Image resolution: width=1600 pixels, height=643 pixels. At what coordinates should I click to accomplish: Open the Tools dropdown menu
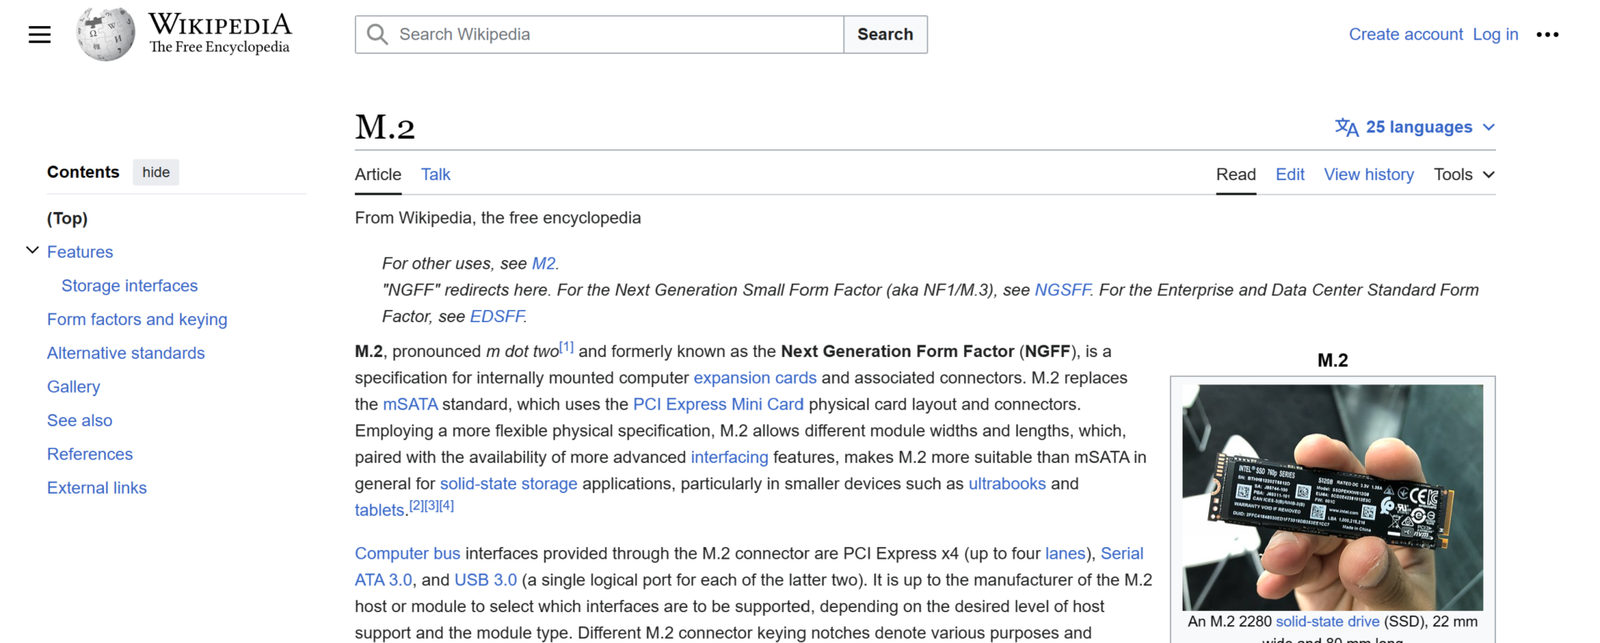coord(1464,174)
